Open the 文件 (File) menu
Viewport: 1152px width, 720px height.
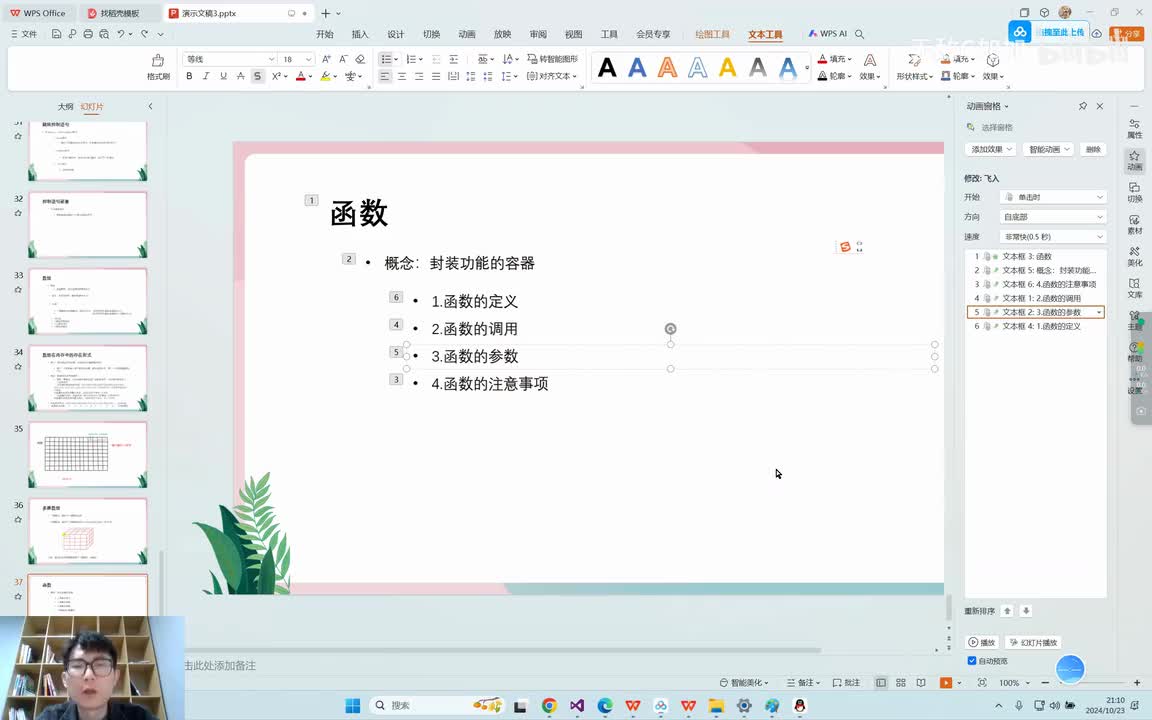pos(24,34)
